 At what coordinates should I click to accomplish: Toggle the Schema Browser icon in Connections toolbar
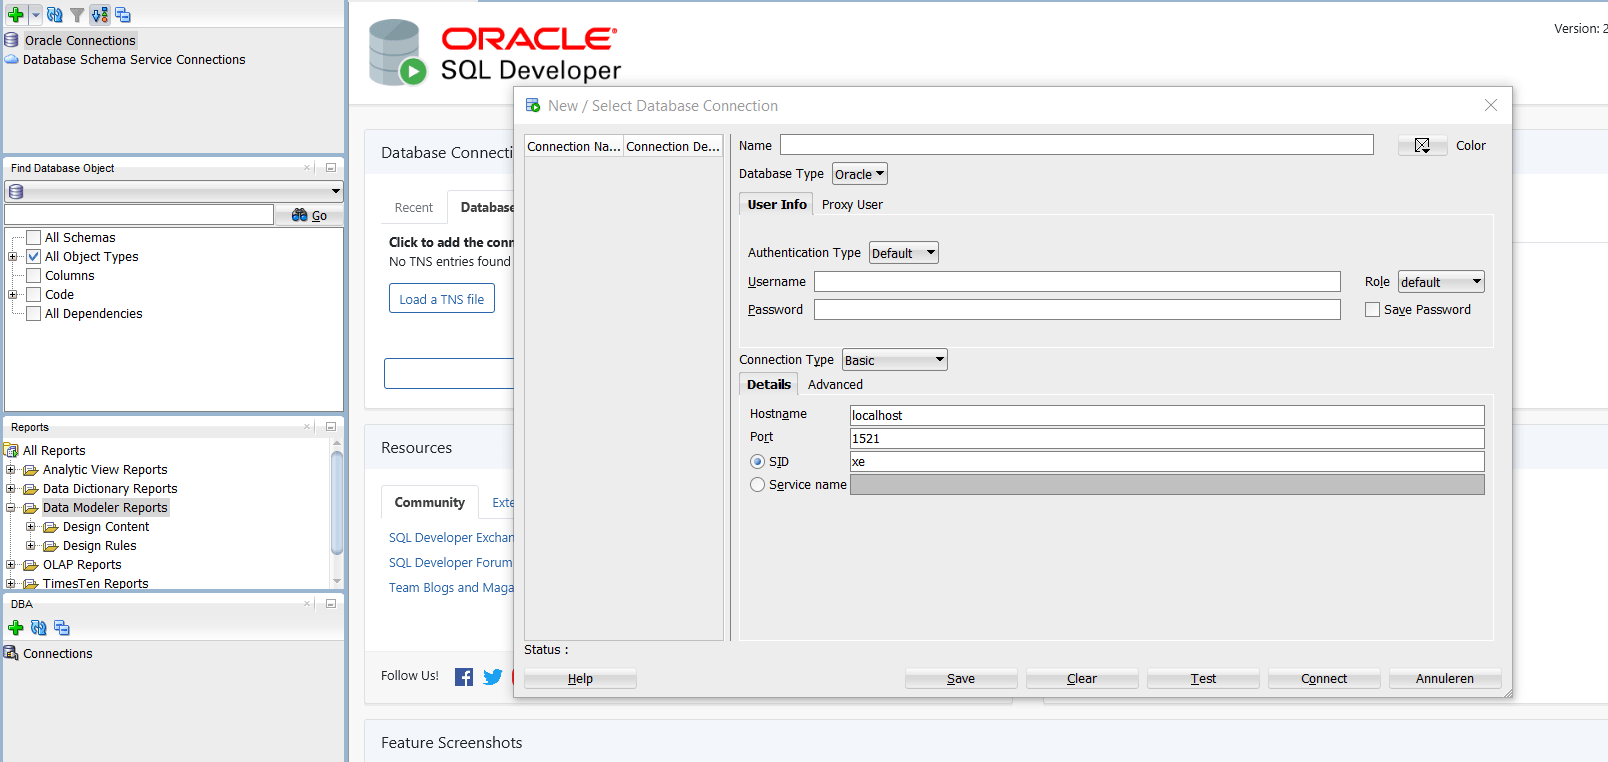(100, 14)
